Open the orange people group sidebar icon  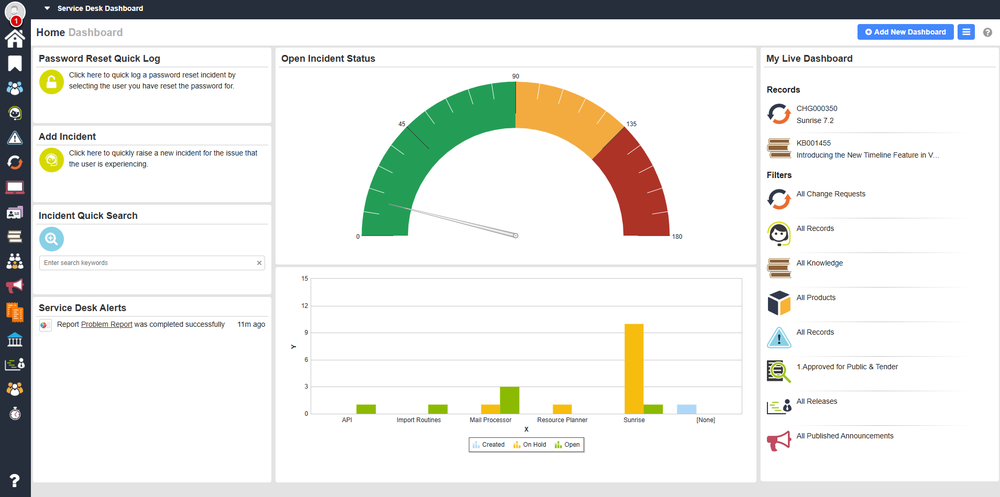tap(15, 388)
